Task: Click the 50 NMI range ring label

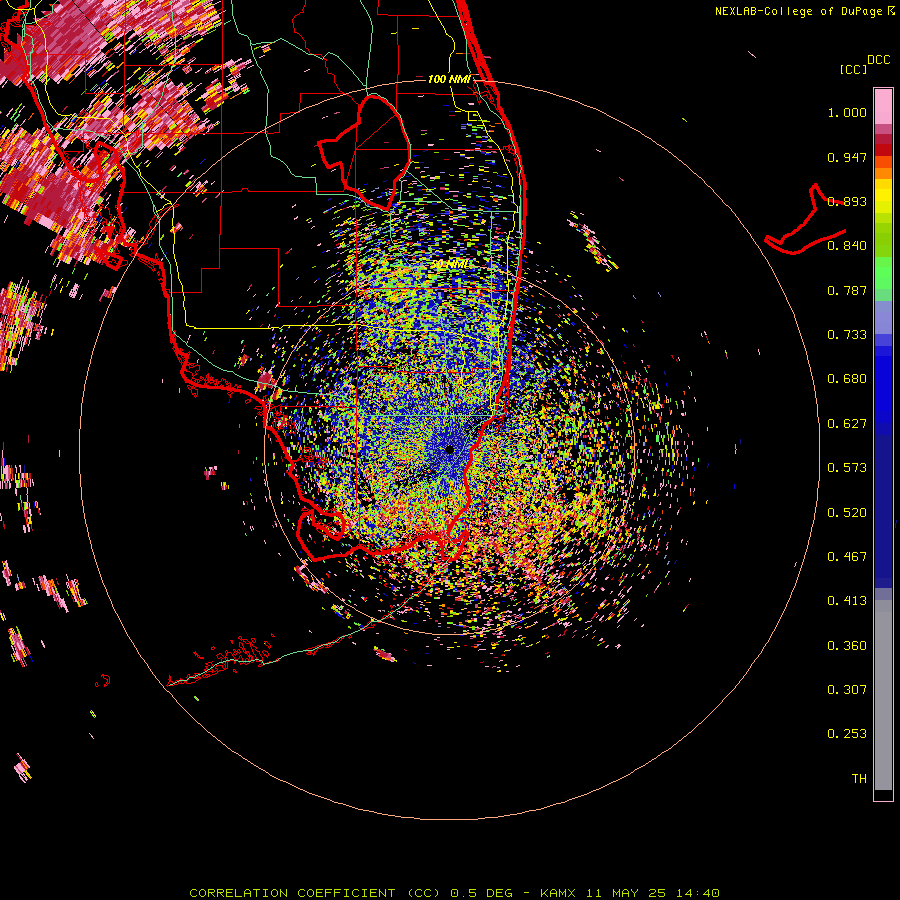Action: point(451,265)
